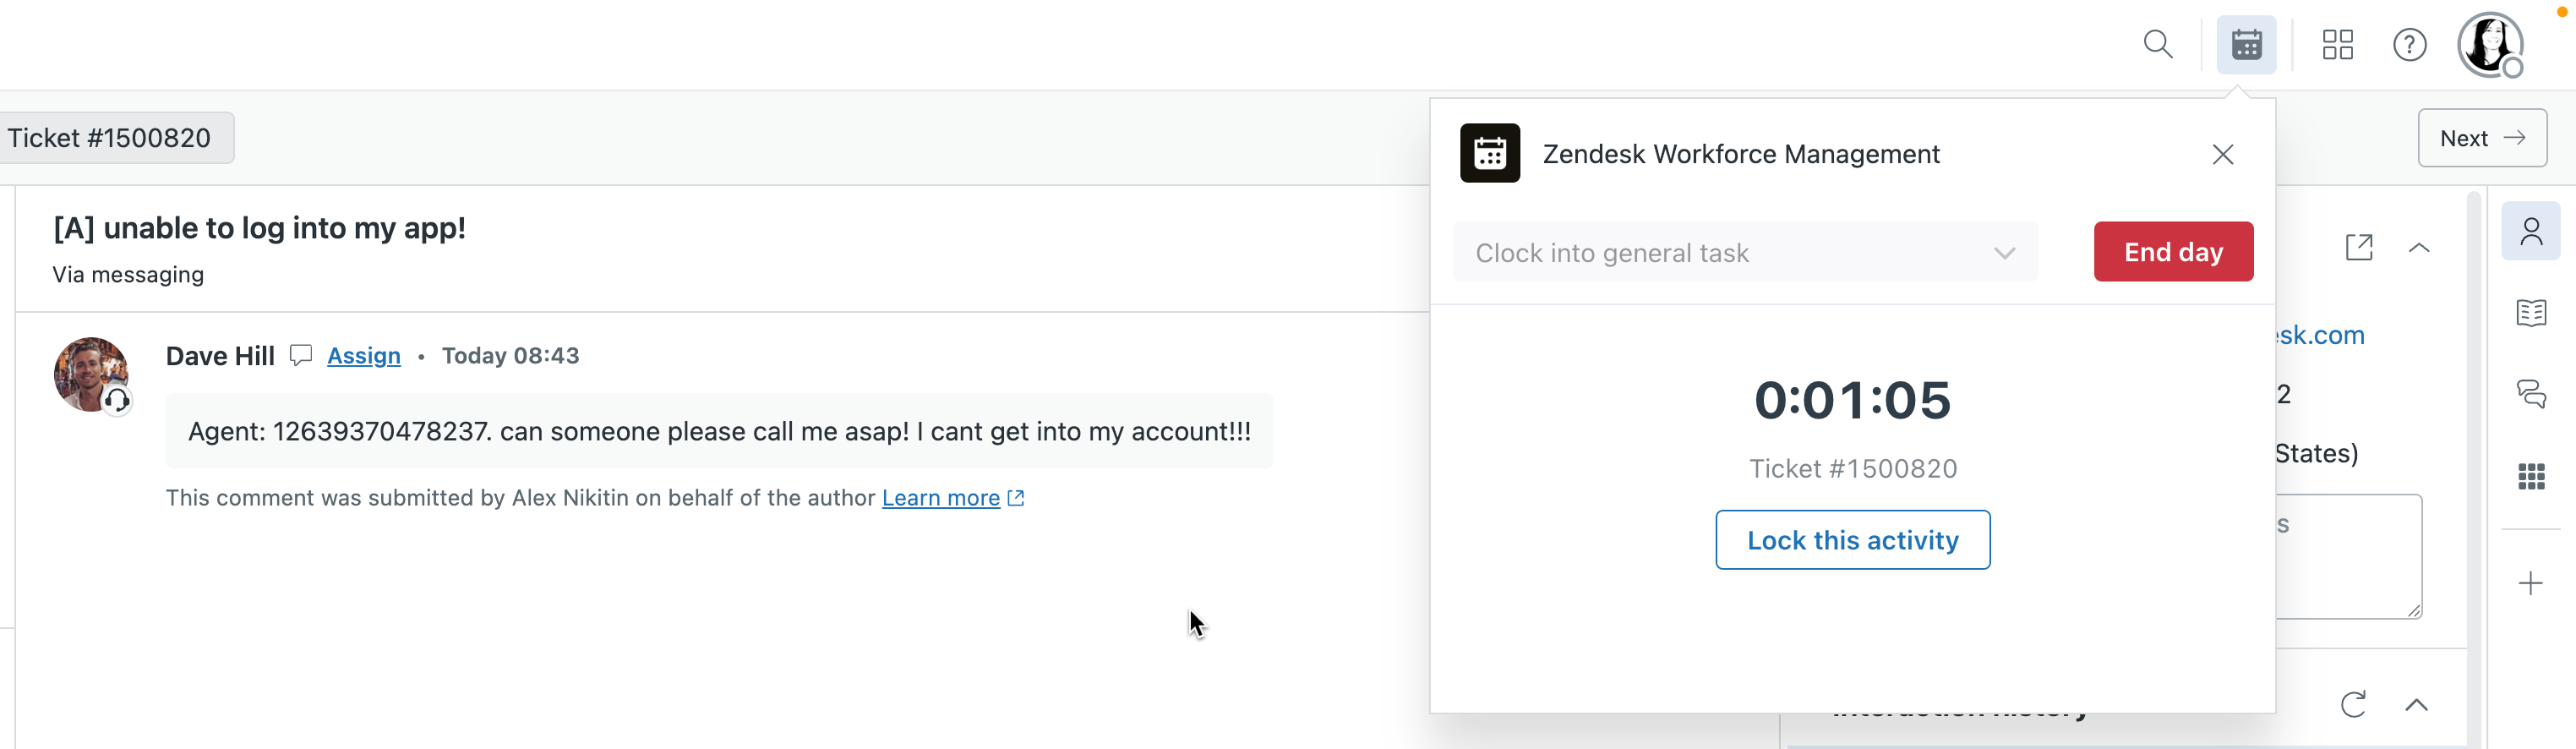2576x749 pixels.
Task: Click Lock this activity button
Action: pyautogui.click(x=1852, y=540)
